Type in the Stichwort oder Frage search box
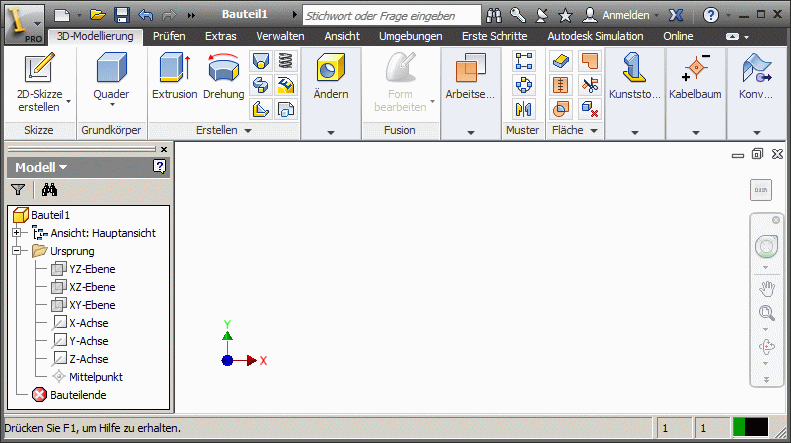Image resolution: width=791 pixels, height=443 pixels. click(378, 16)
